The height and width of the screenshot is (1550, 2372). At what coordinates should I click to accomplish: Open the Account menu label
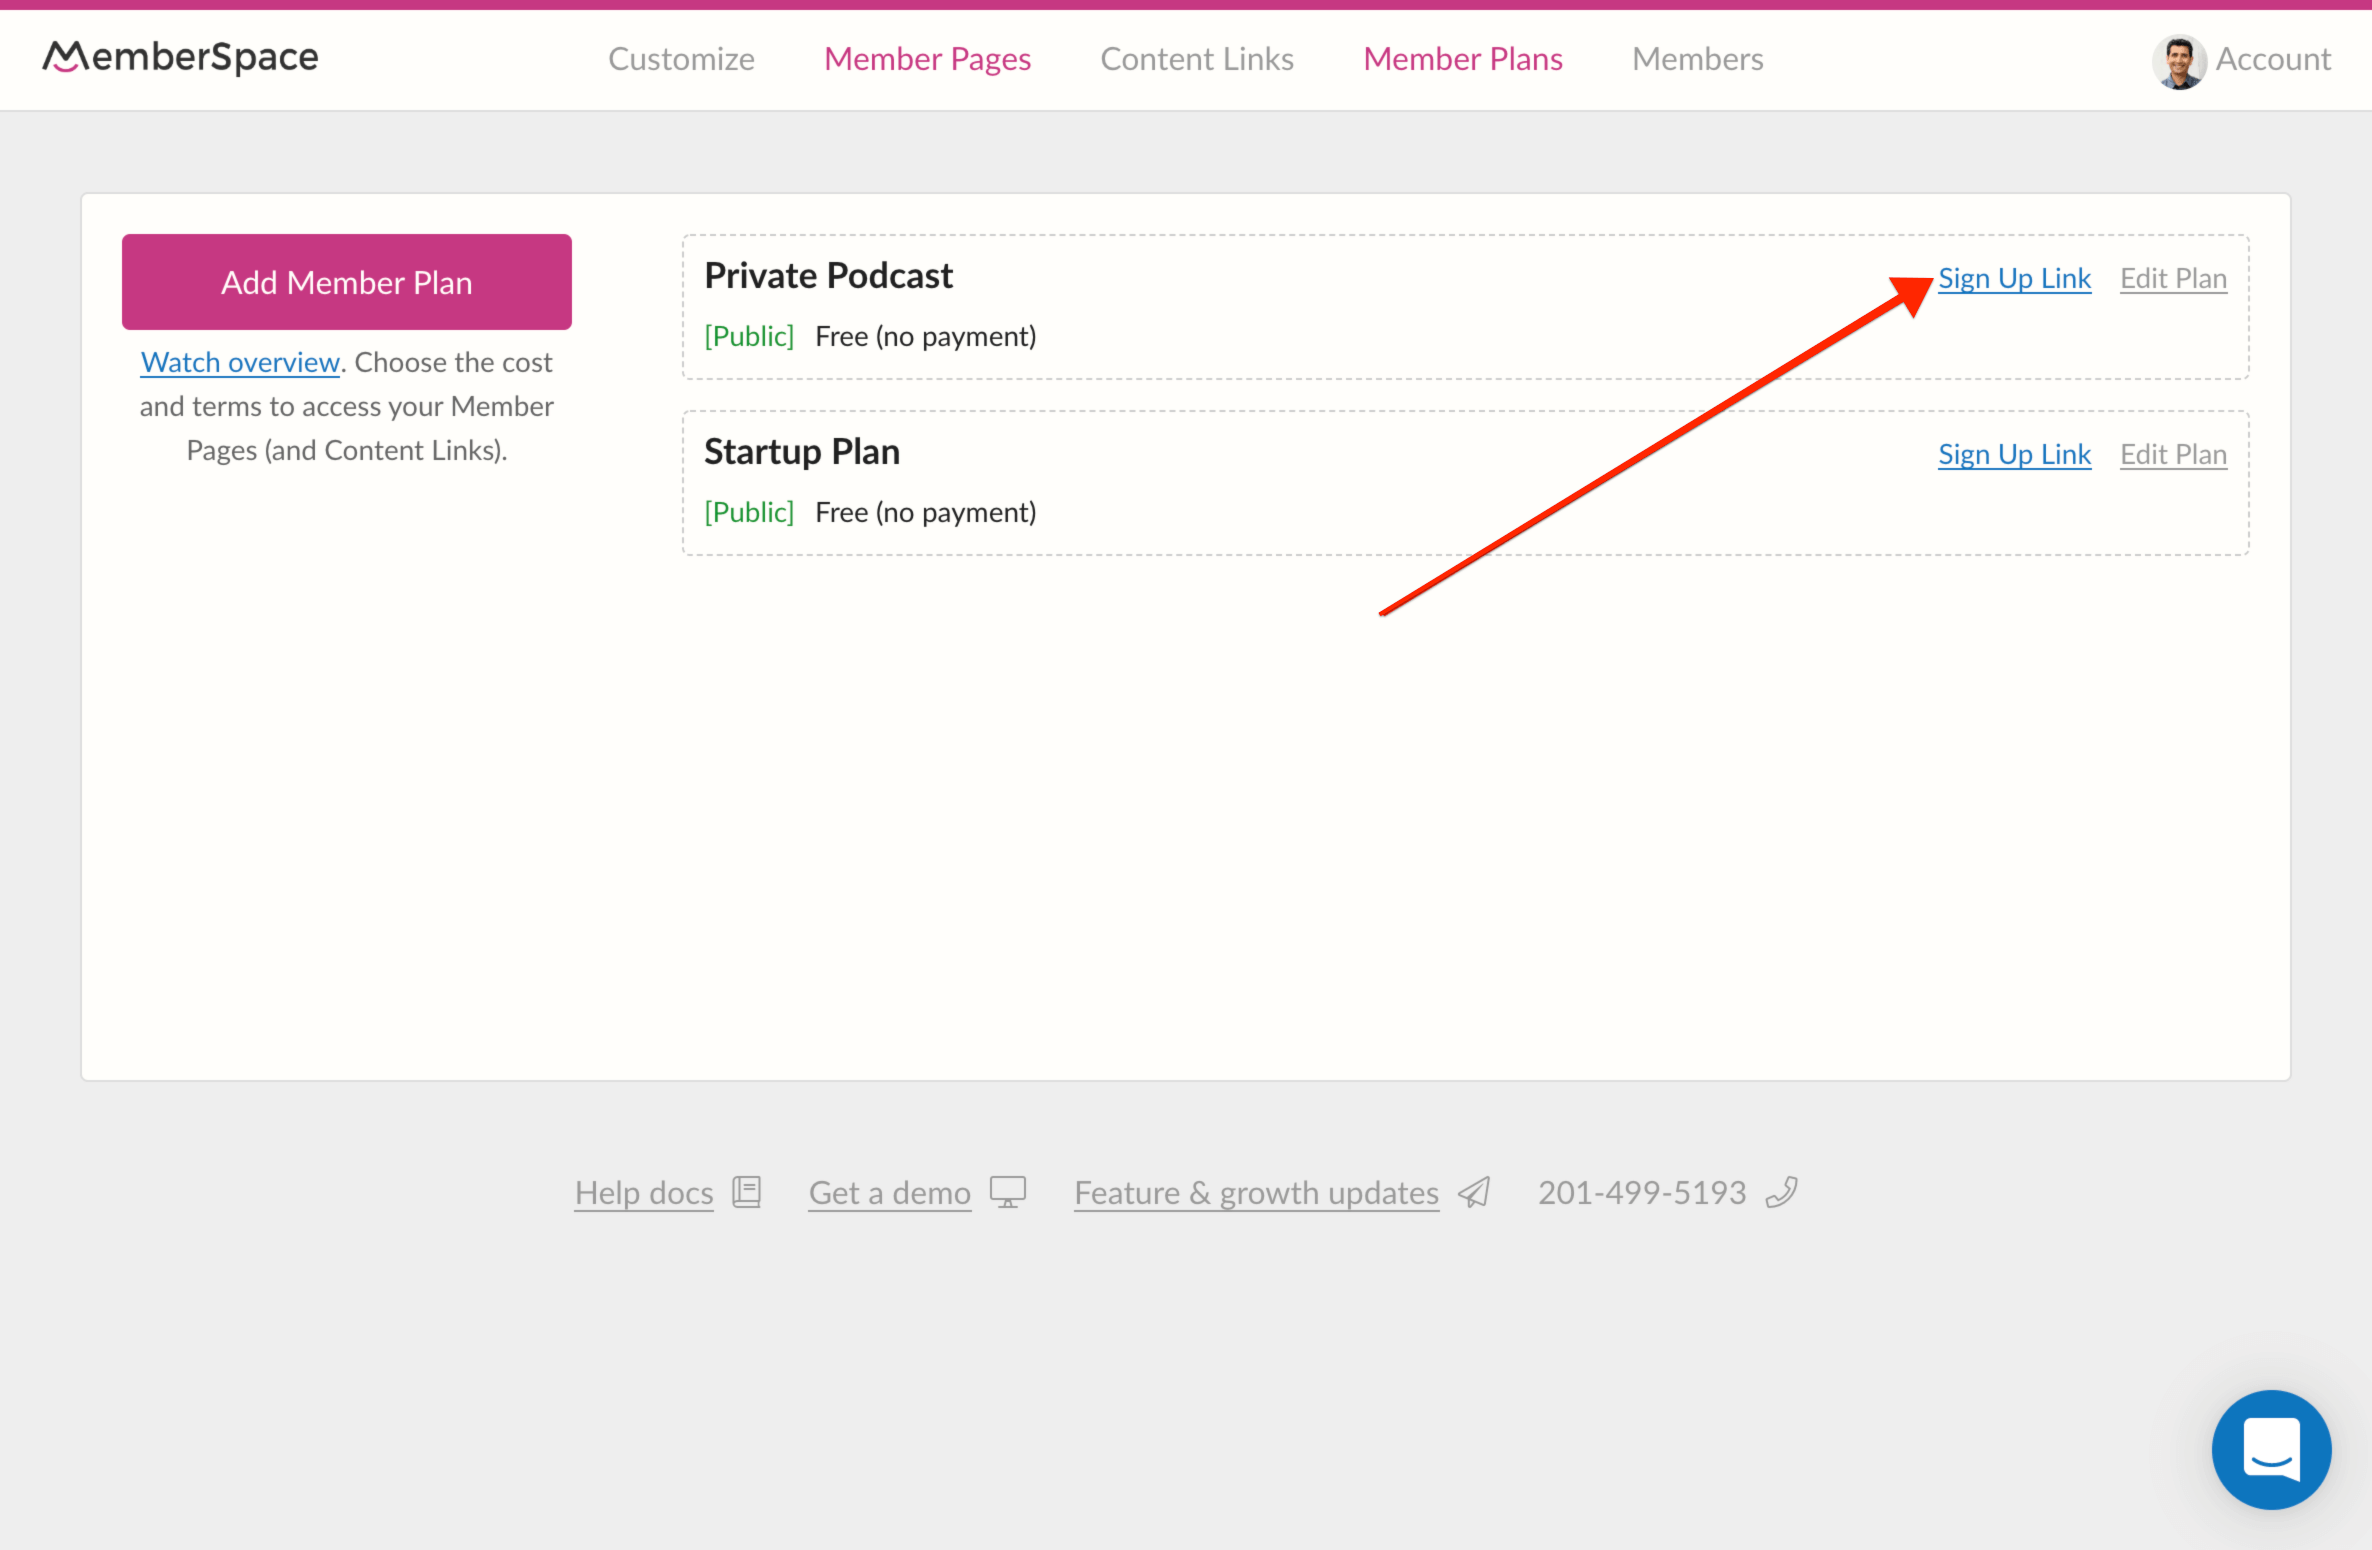pyautogui.click(x=2273, y=59)
